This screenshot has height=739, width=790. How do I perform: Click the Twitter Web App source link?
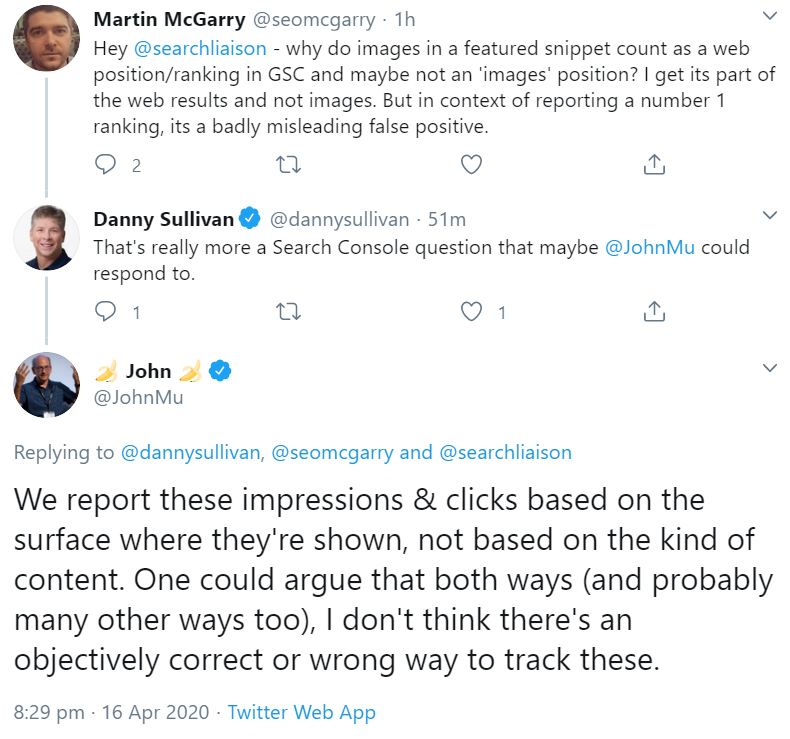(301, 713)
